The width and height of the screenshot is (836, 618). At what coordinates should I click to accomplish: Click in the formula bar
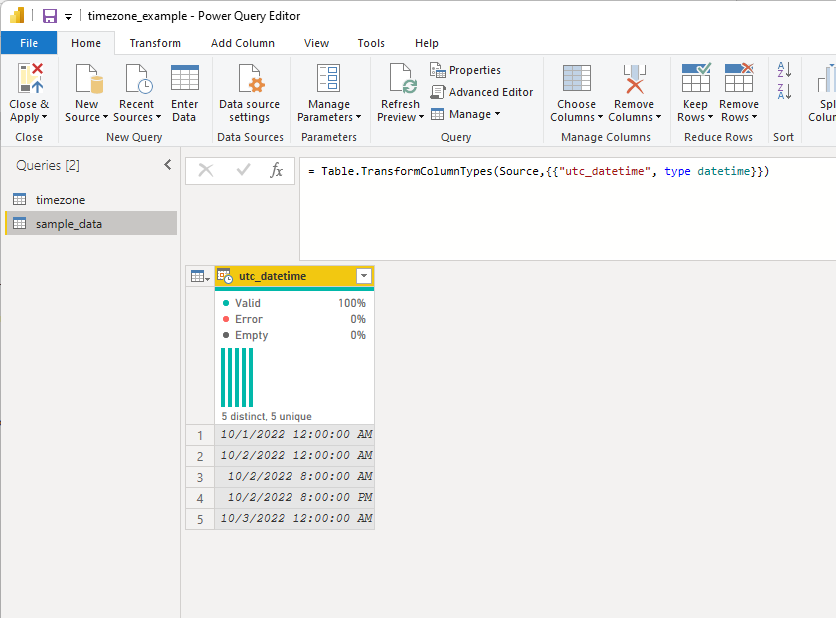point(567,208)
